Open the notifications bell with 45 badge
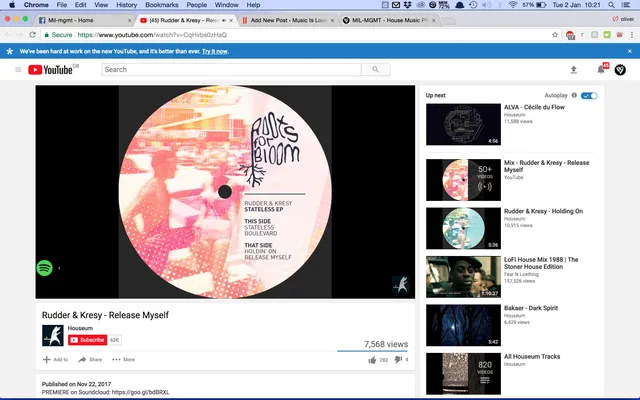Screen dimensions: 640x400 click(601, 69)
